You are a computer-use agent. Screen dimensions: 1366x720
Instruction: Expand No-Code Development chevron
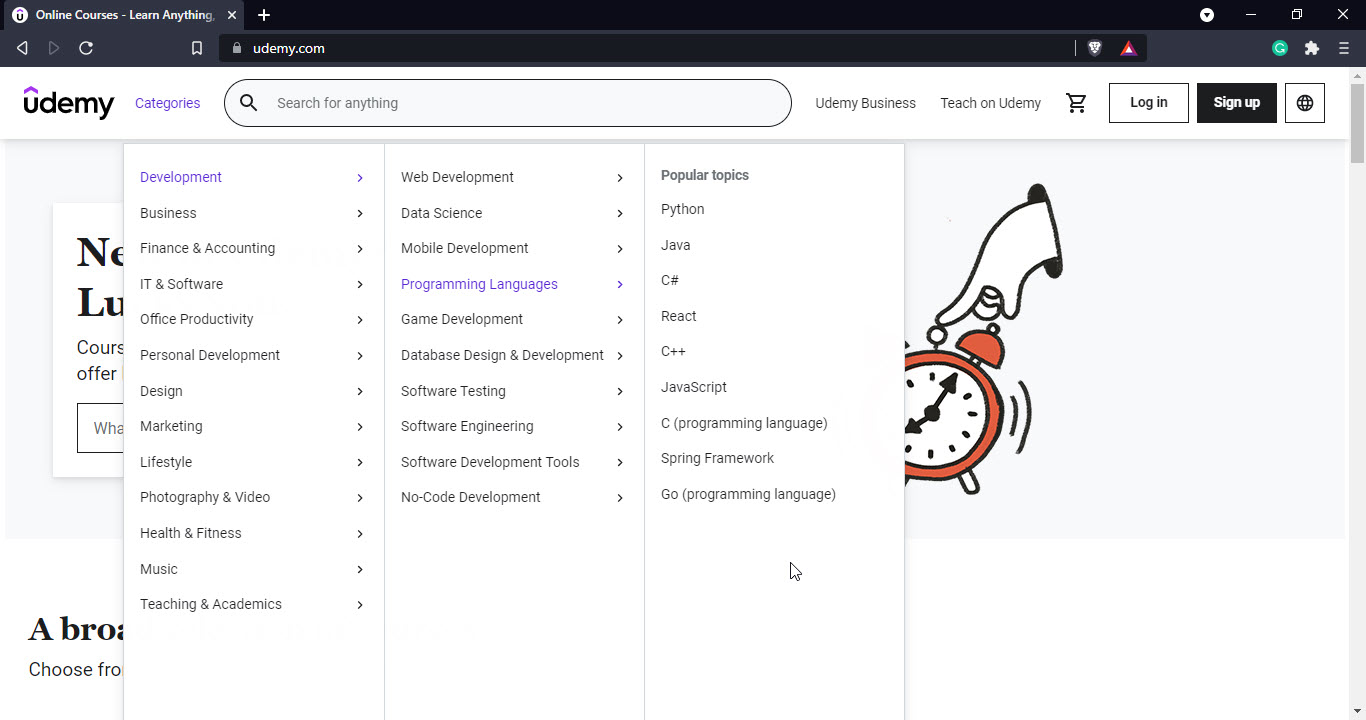[x=620, y=498]
